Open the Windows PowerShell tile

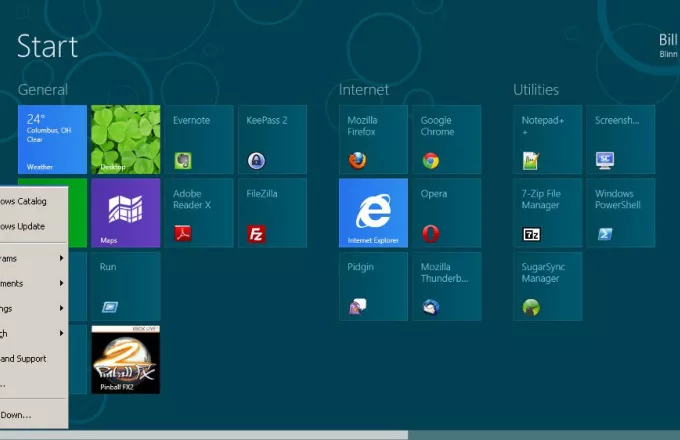(x=621, y=213)
